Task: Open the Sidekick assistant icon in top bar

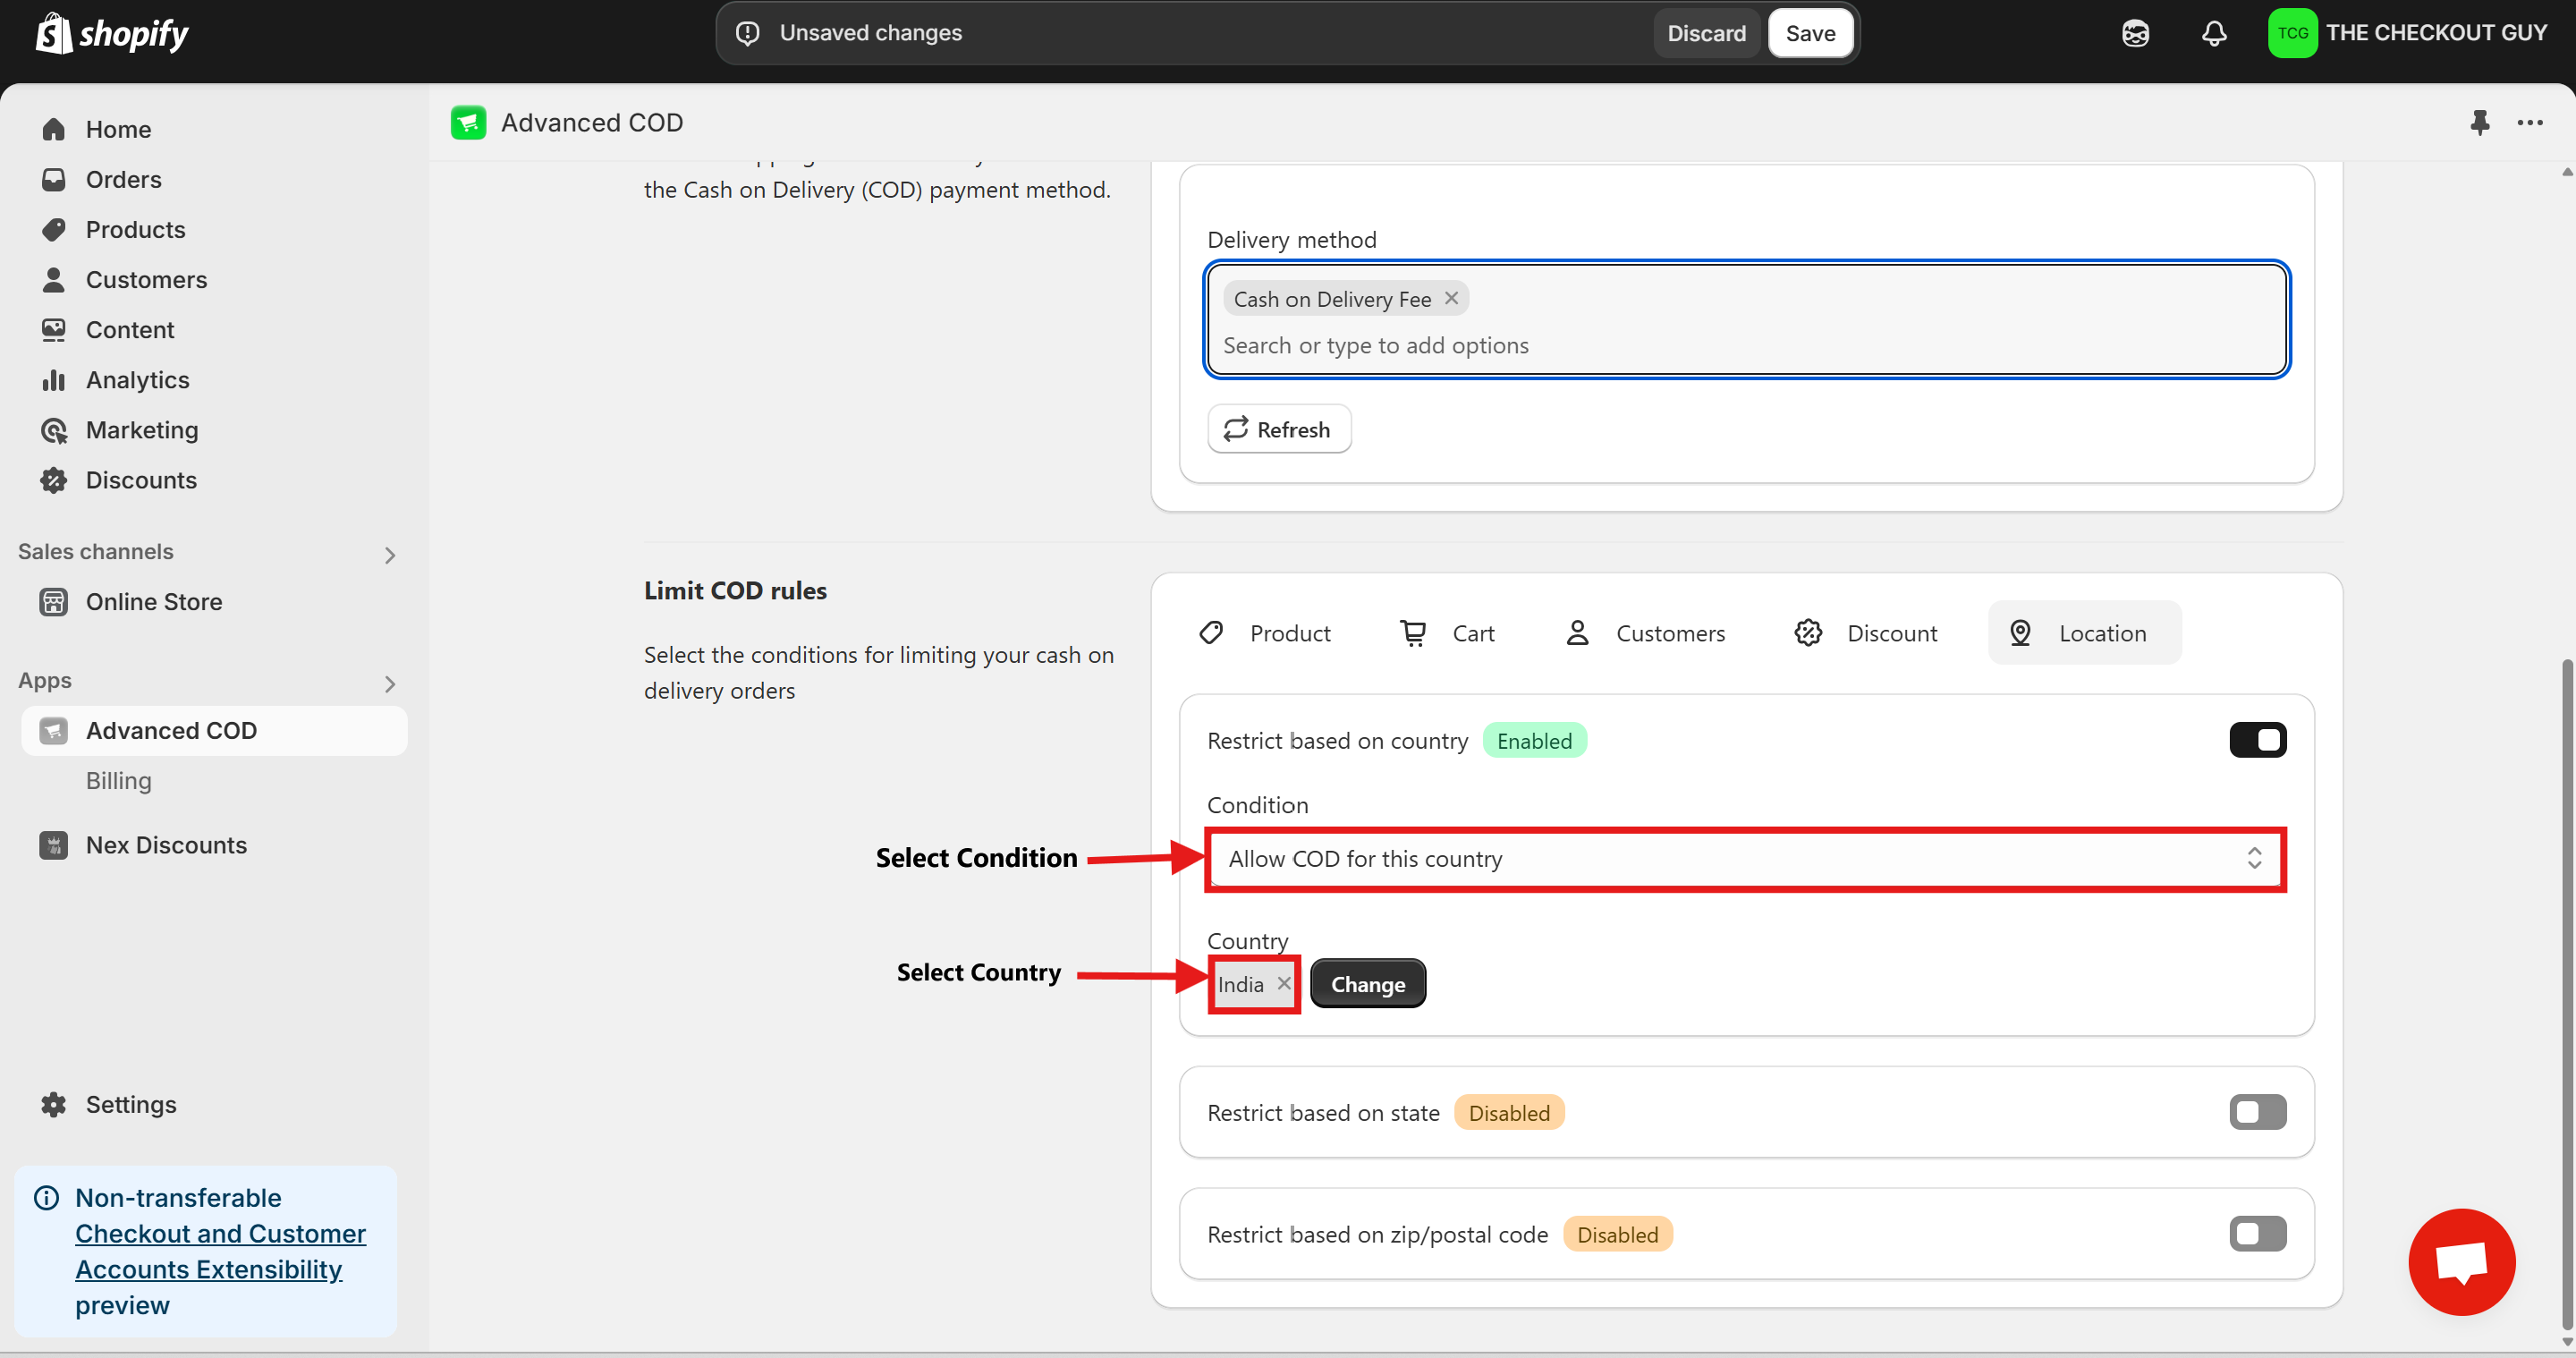Action: pos(2135,33)
